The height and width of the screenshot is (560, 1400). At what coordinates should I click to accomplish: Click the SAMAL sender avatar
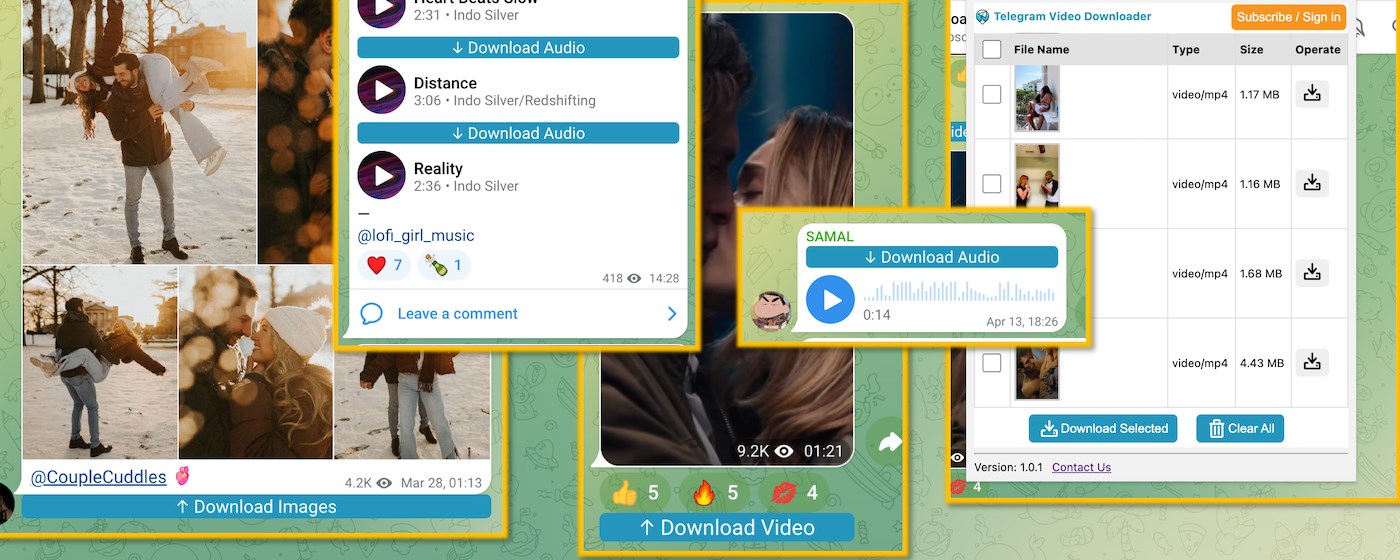pyautogui.click(x=771, y=312)
